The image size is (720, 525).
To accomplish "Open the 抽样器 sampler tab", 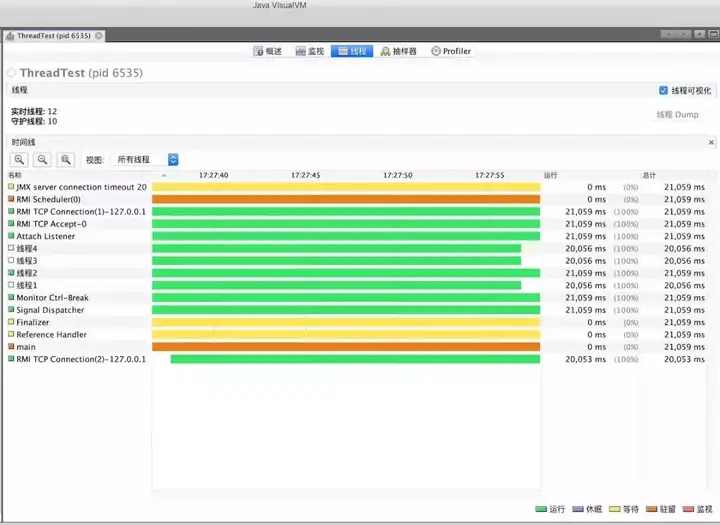I will (x=399, y=51).
